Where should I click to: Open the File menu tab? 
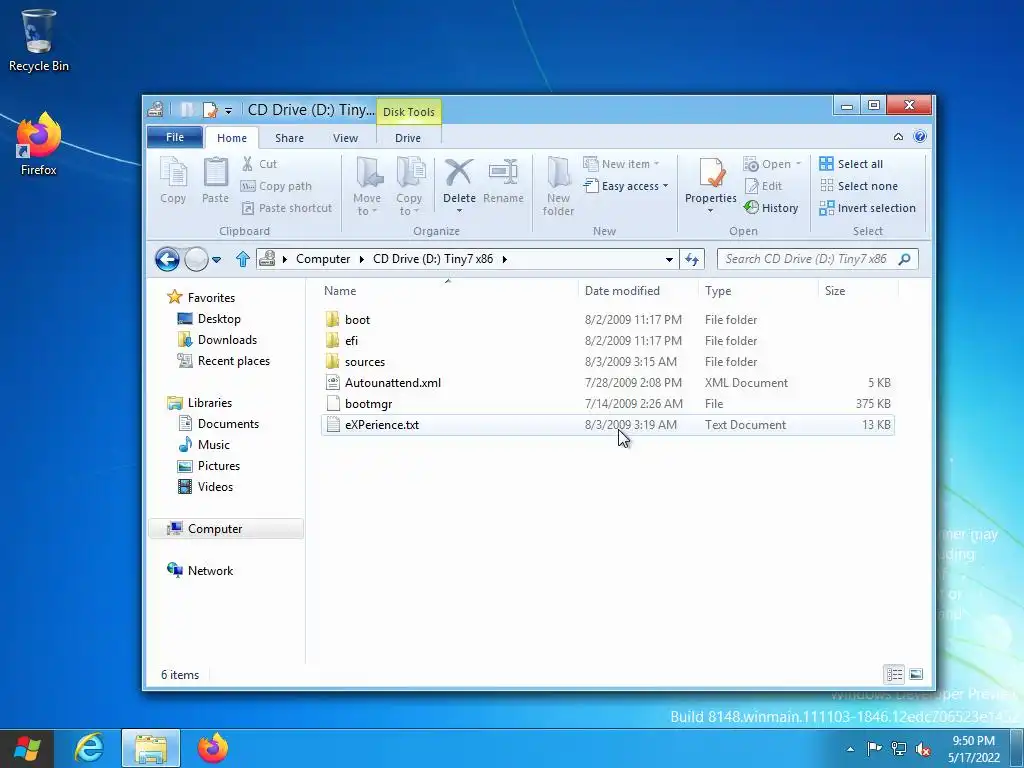pyautogui.click(x=175, y=137)
